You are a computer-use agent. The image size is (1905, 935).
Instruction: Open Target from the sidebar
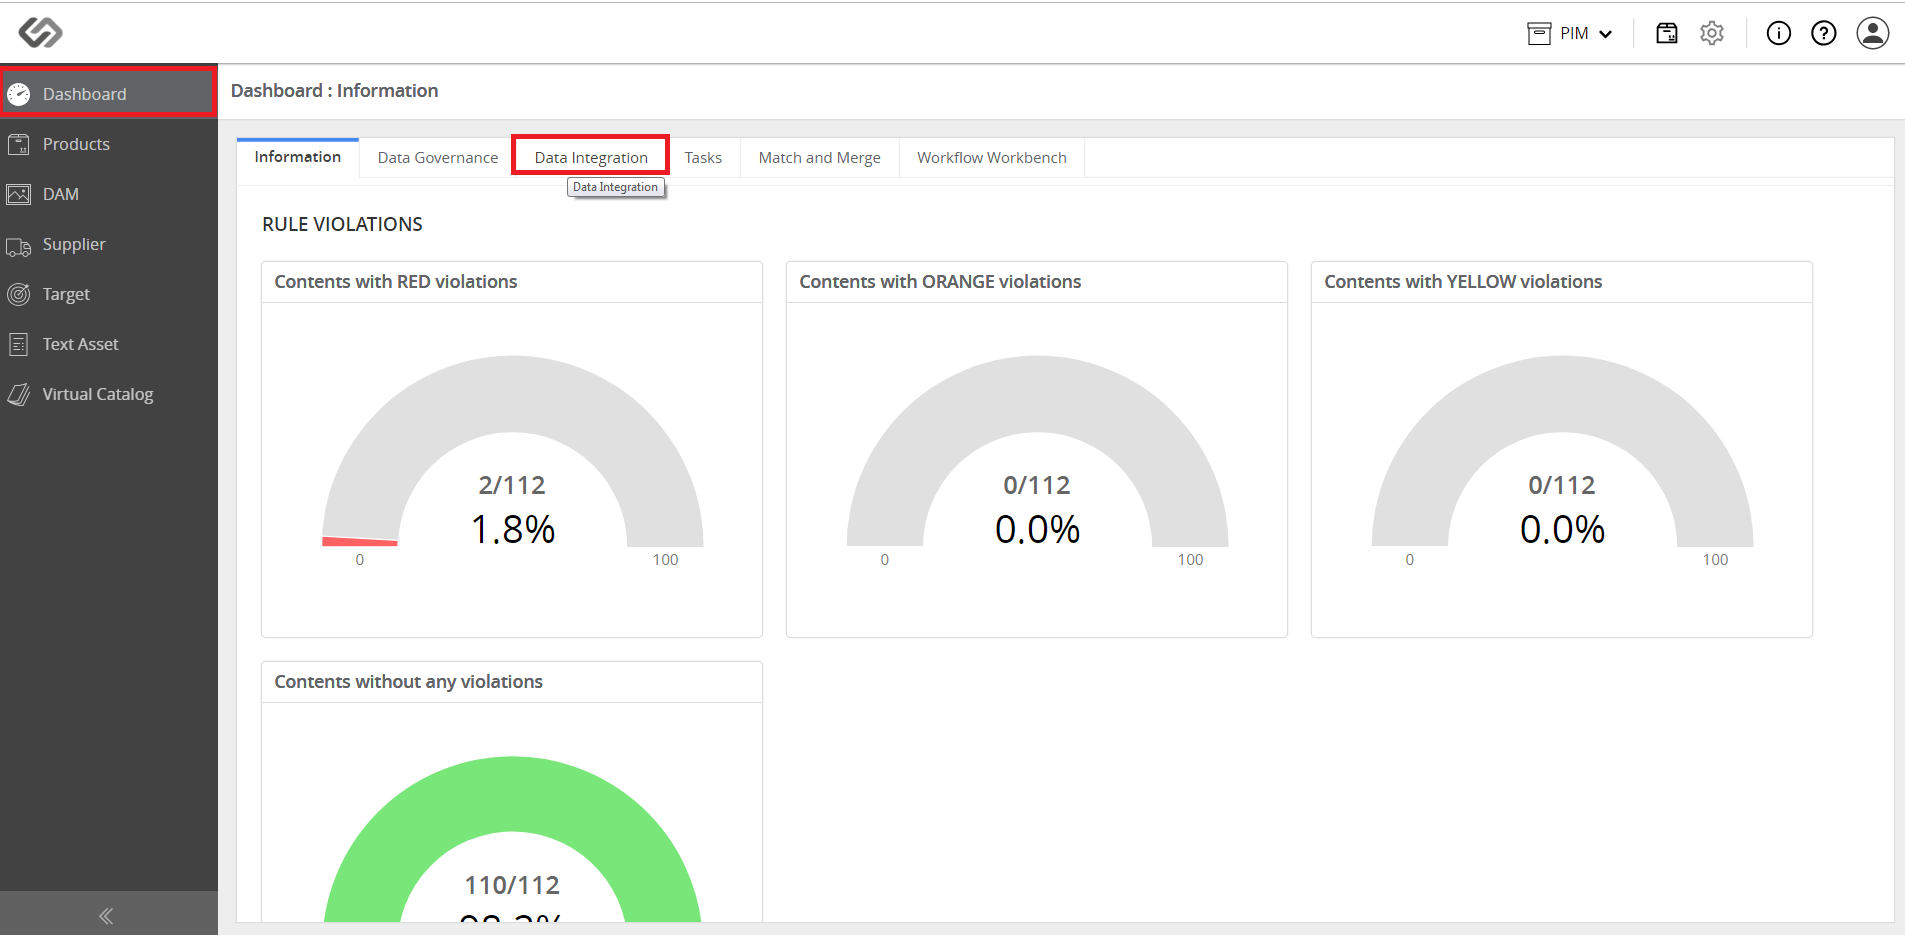[109, 294]
